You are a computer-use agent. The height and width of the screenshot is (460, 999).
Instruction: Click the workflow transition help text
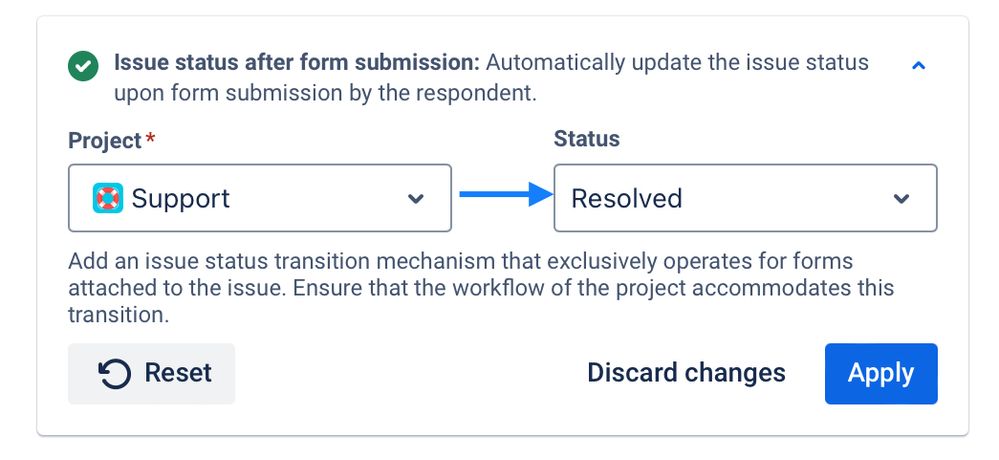[x=481, y=288]
